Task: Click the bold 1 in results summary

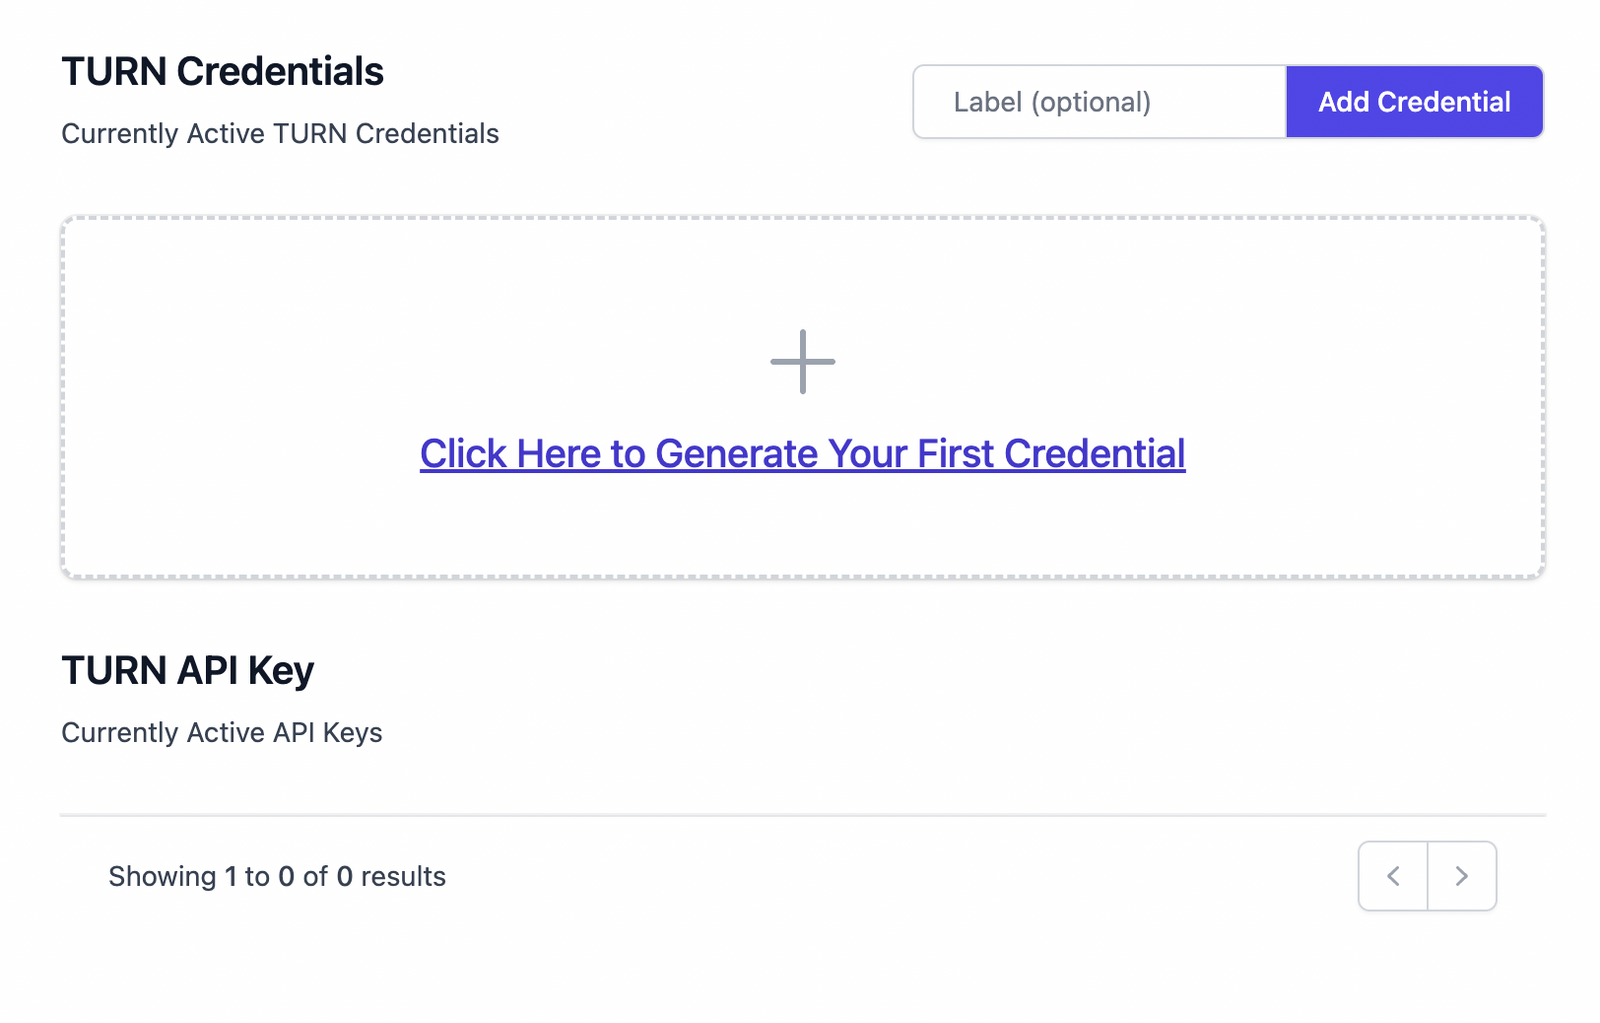Action: [231, 877]
